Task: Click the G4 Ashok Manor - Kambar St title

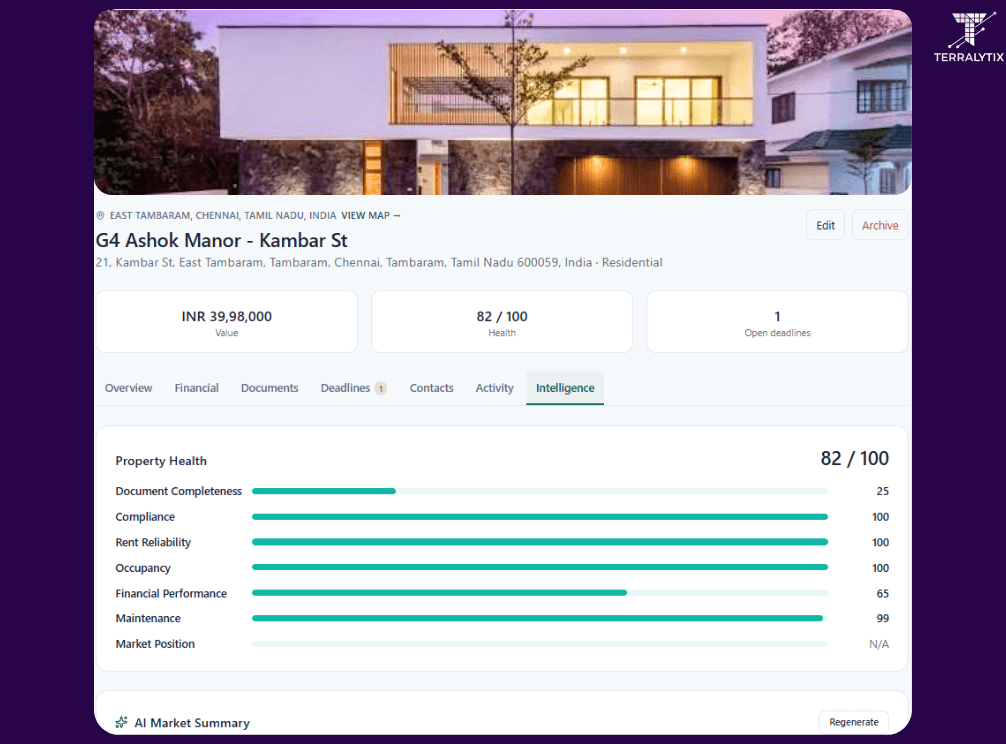Action: (221, 241)
